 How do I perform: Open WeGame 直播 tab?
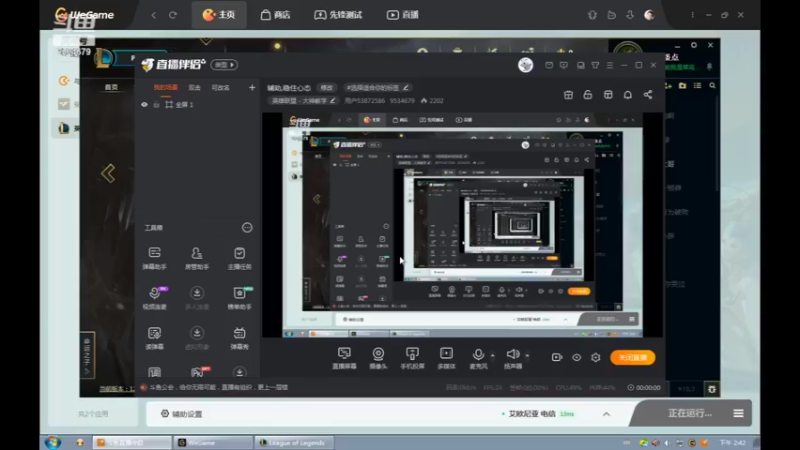coord(403,15)
